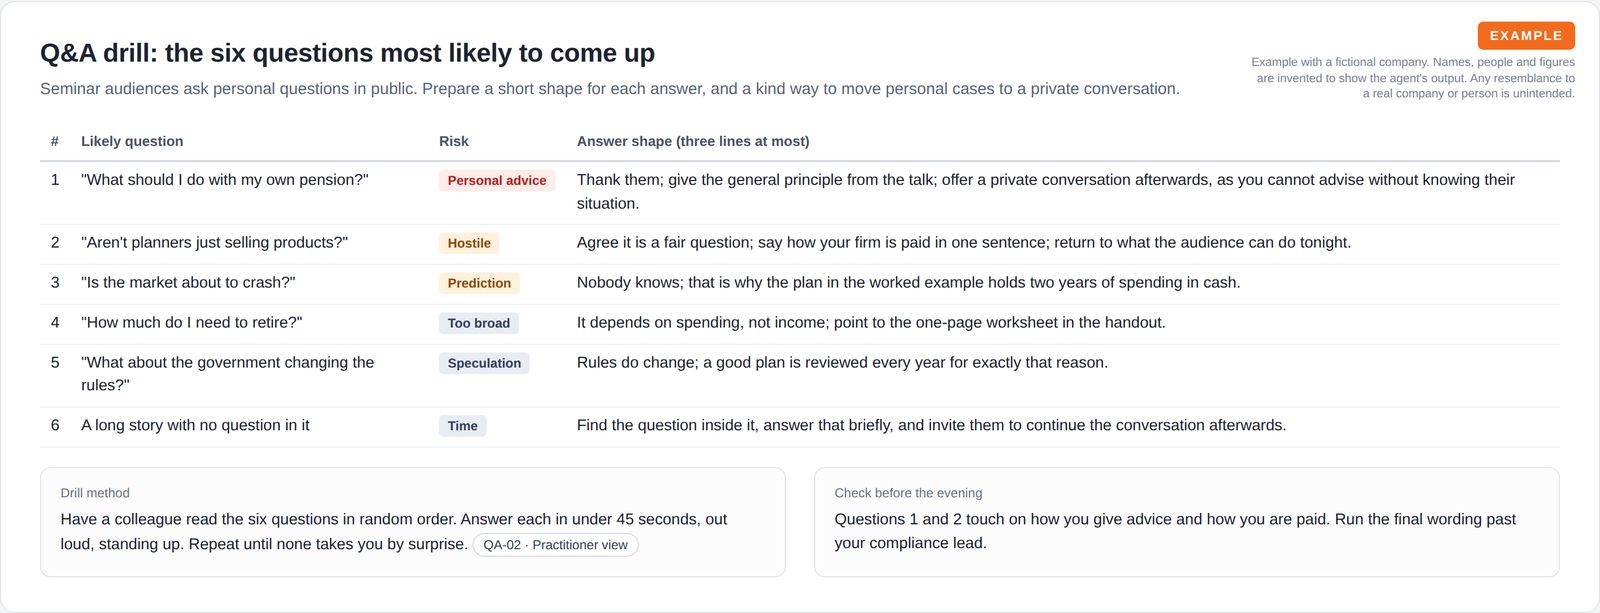Click the Likely question column header
The height and width of the screenshot is (613, 1600).
[x=132, y=141]
